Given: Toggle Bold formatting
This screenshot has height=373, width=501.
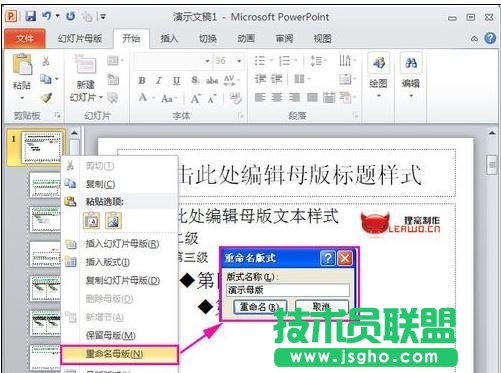Looking at the screenshot, I should pos(142,80).
